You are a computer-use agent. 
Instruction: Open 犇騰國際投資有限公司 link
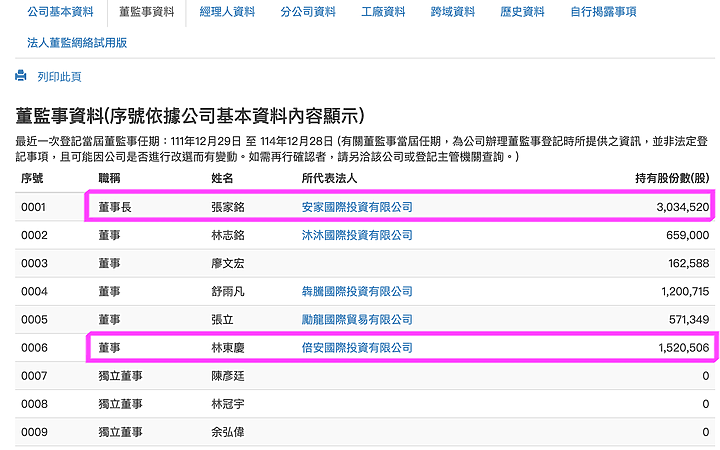(357, 292)
